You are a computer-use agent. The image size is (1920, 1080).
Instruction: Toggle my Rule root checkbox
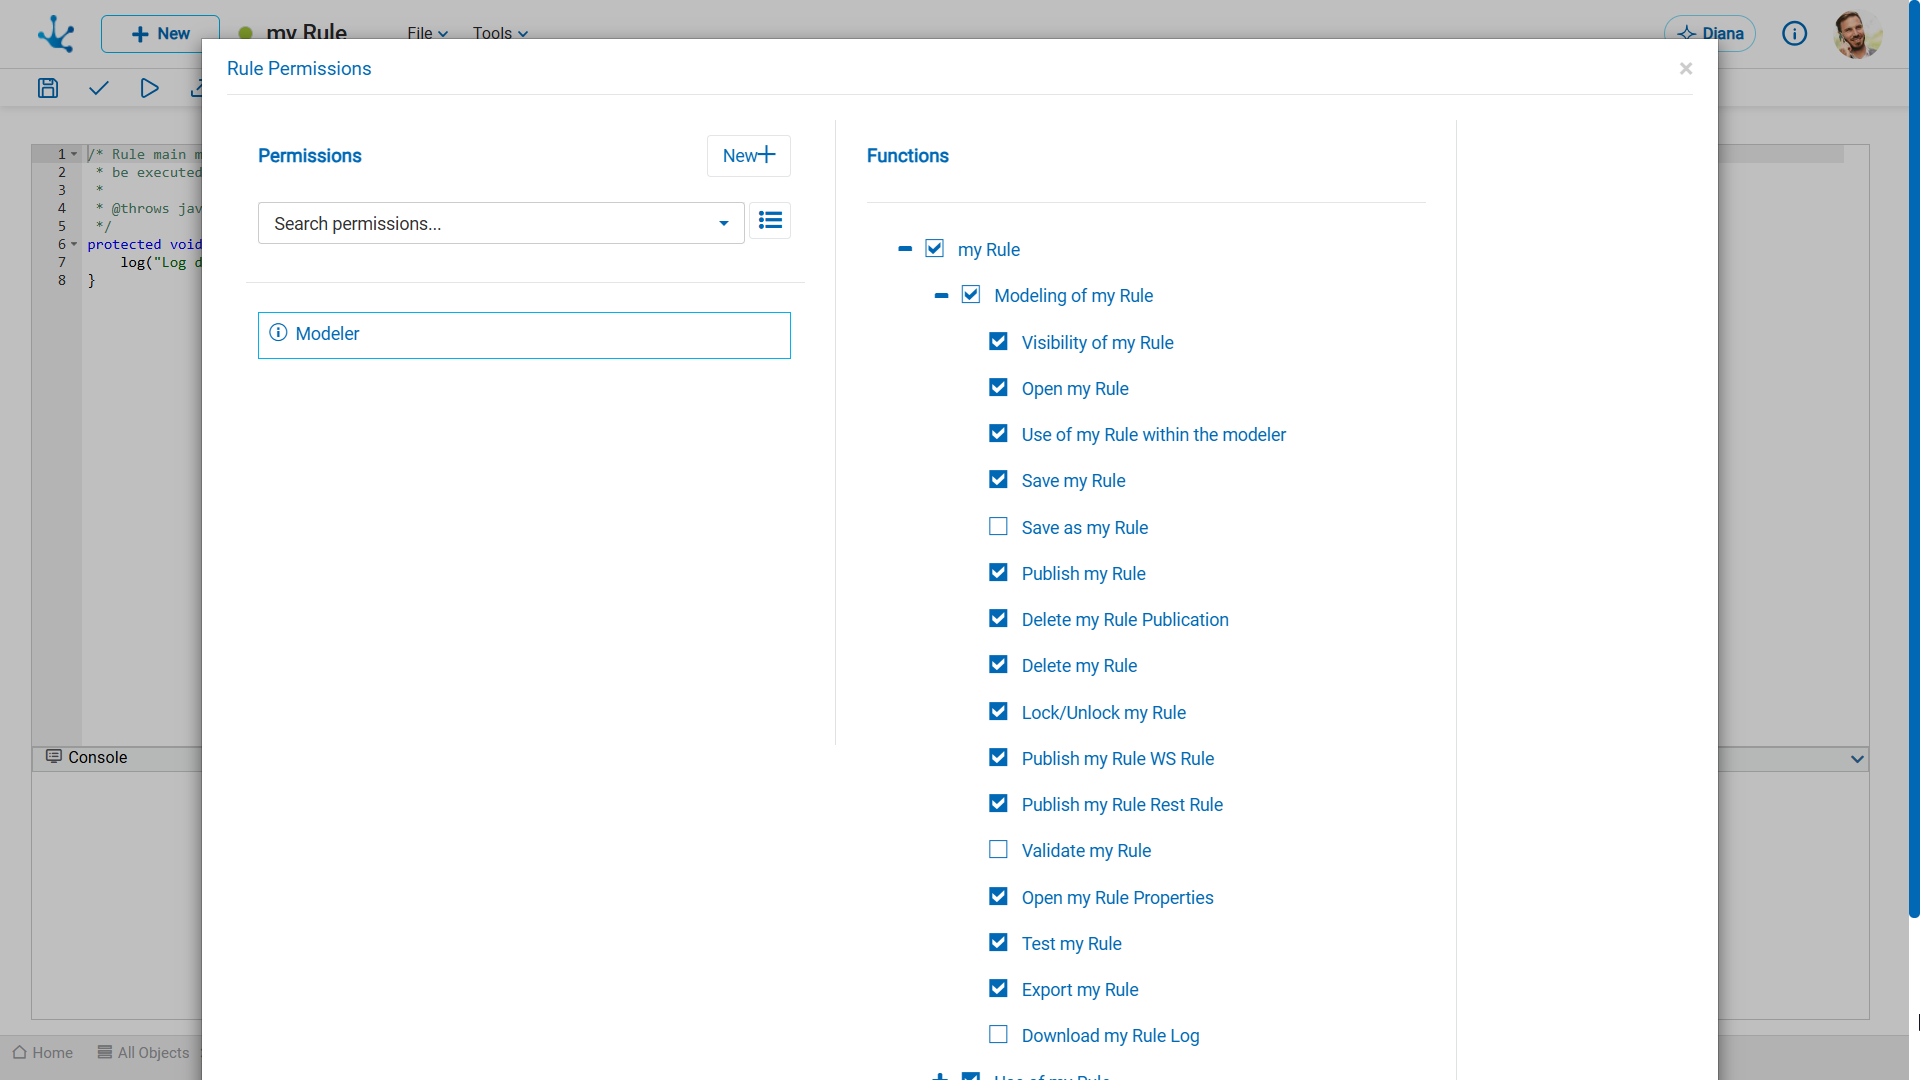click(x=934, y=248)
